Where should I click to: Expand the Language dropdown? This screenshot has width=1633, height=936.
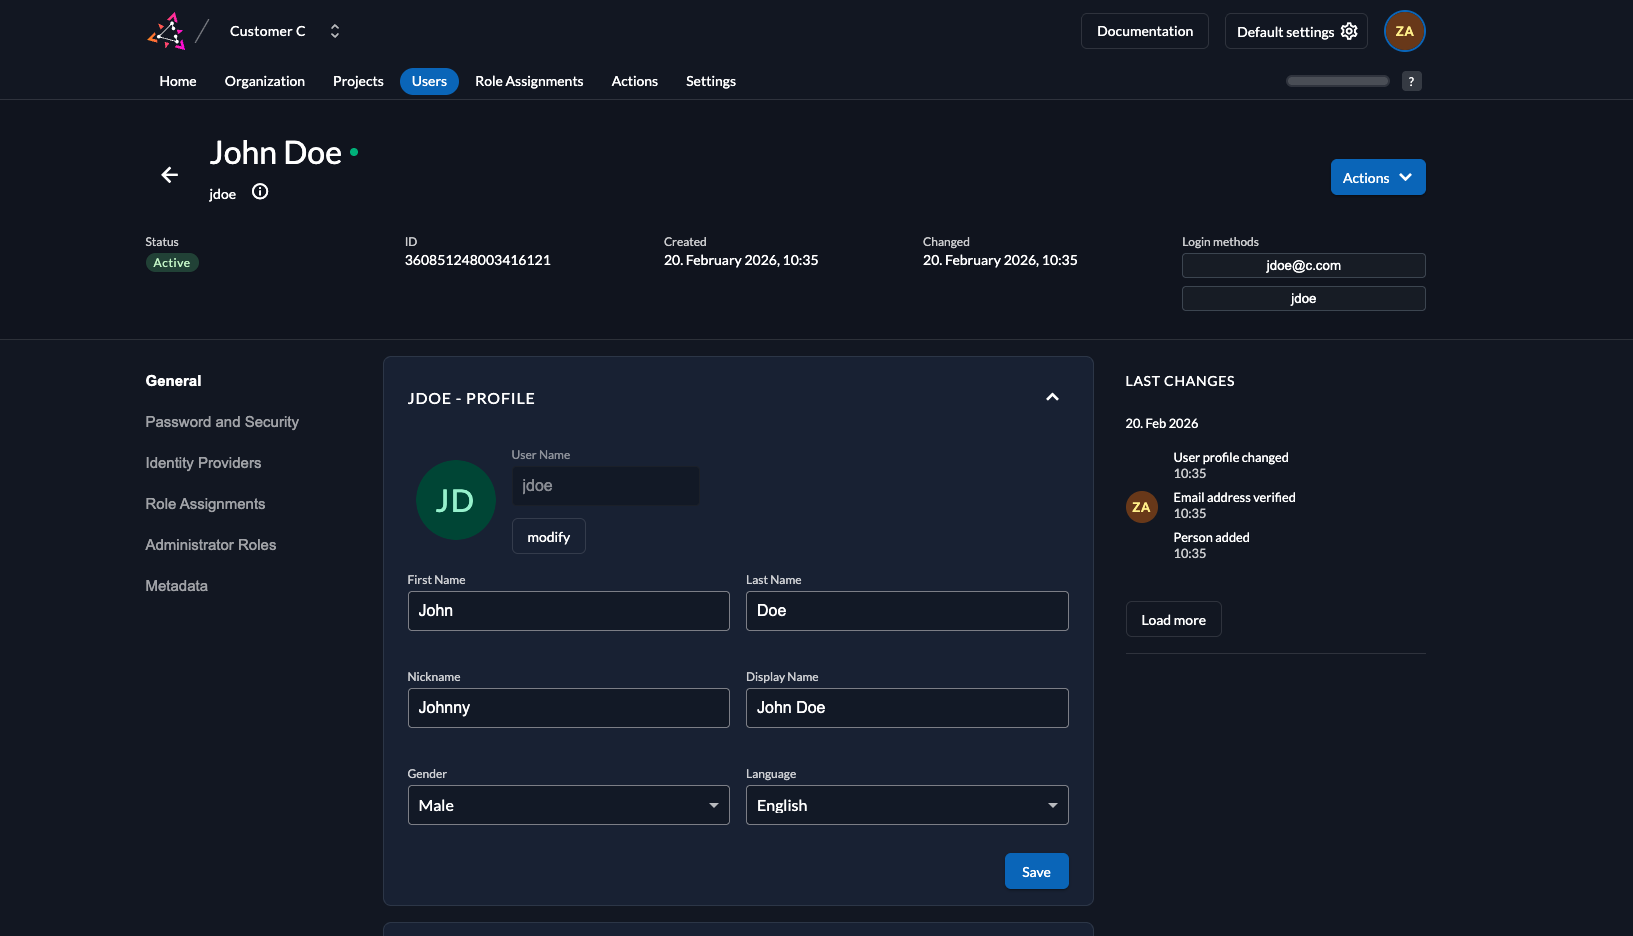coord(906,805)
